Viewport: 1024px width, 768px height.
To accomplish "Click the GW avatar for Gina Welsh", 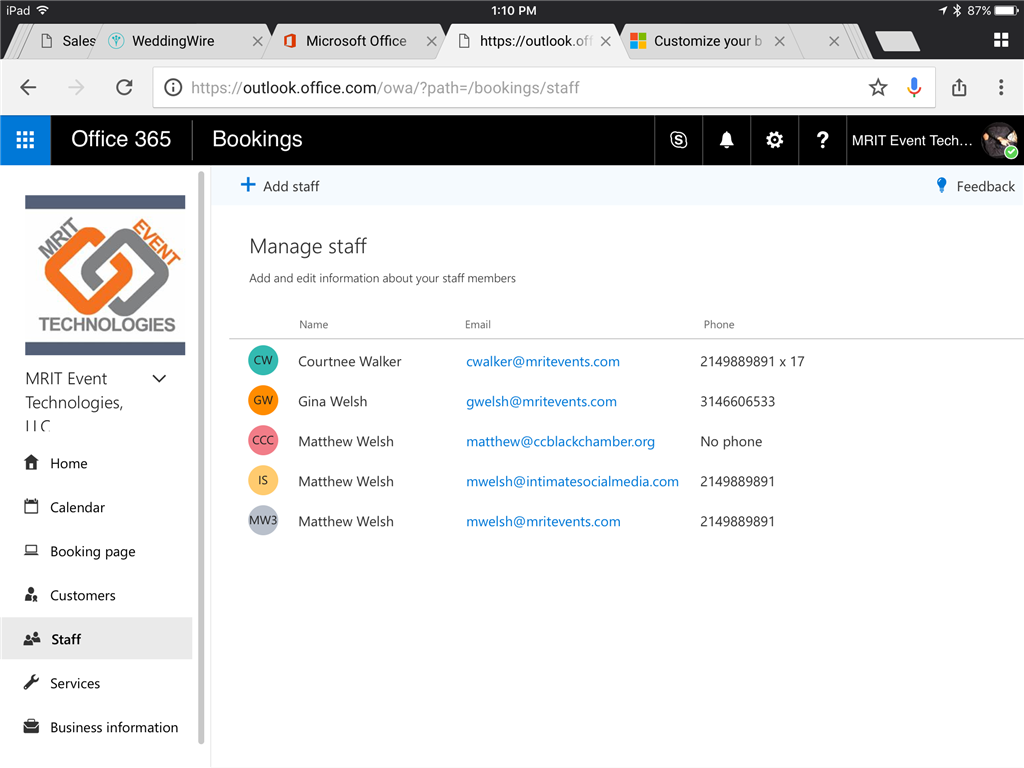I will pos(263,400).
